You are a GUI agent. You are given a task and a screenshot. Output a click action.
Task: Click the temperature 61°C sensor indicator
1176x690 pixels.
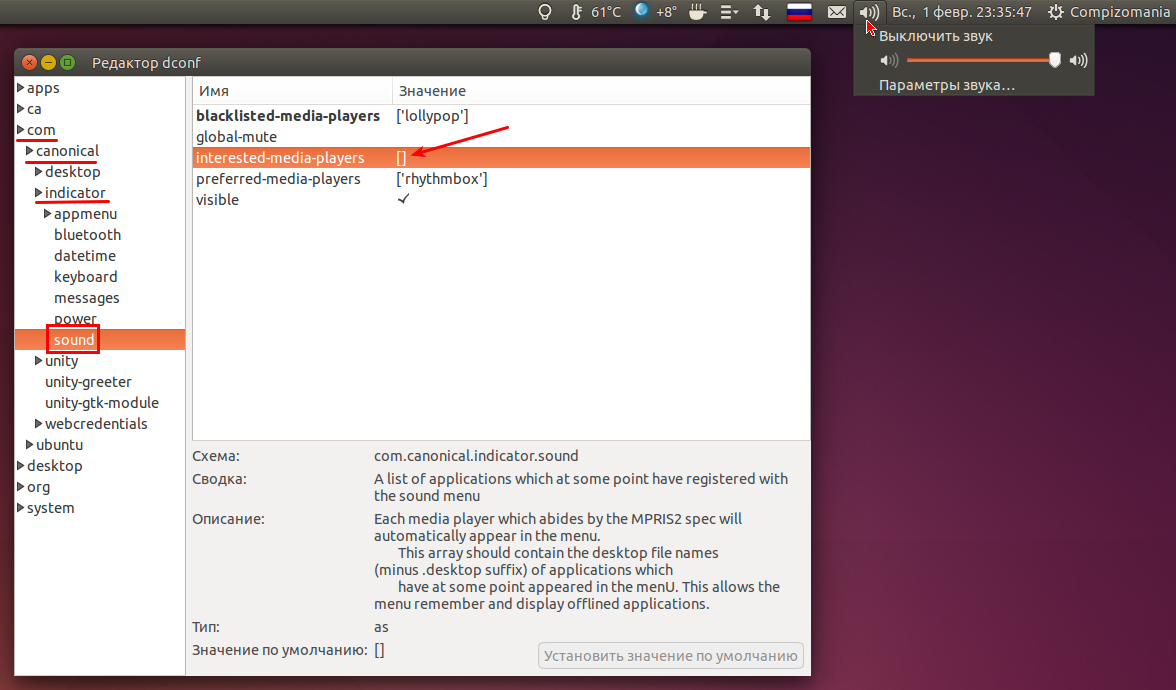(596, 12)
